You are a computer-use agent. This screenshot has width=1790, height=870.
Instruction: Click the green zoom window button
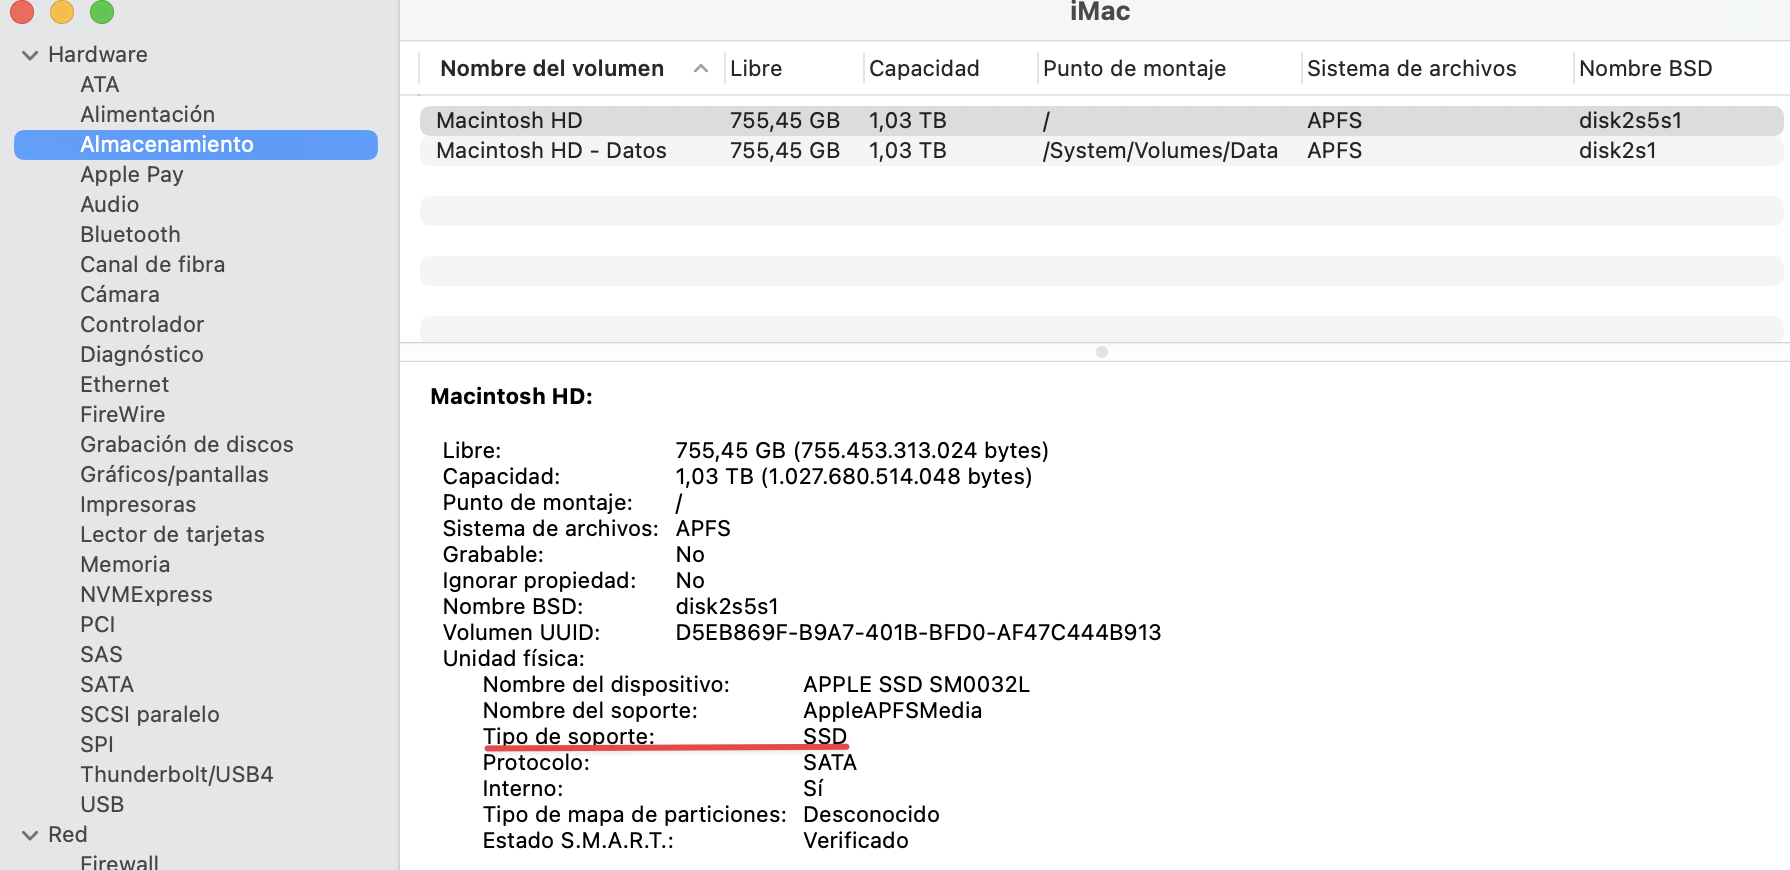tap(102, 11)
